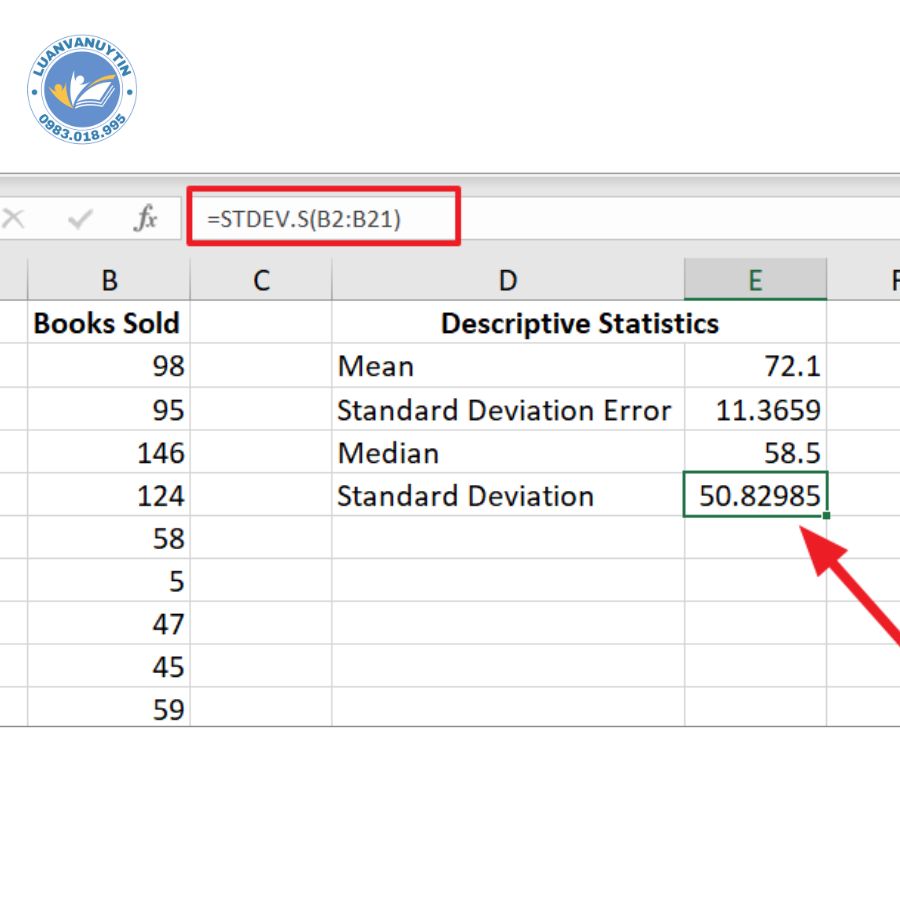Click the Books Sold header cell
Screen dimensions: 900x900
pyautogui.click(x=108, y=323)
